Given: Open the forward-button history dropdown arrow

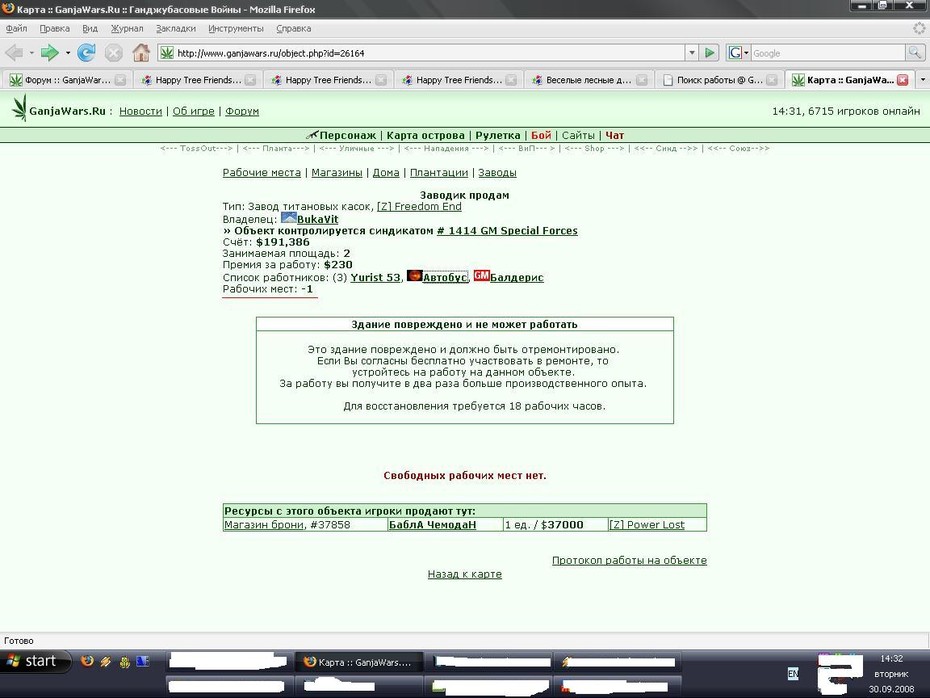Looking at the screenshot, I should pyautogui.click(x=68, y=53).
